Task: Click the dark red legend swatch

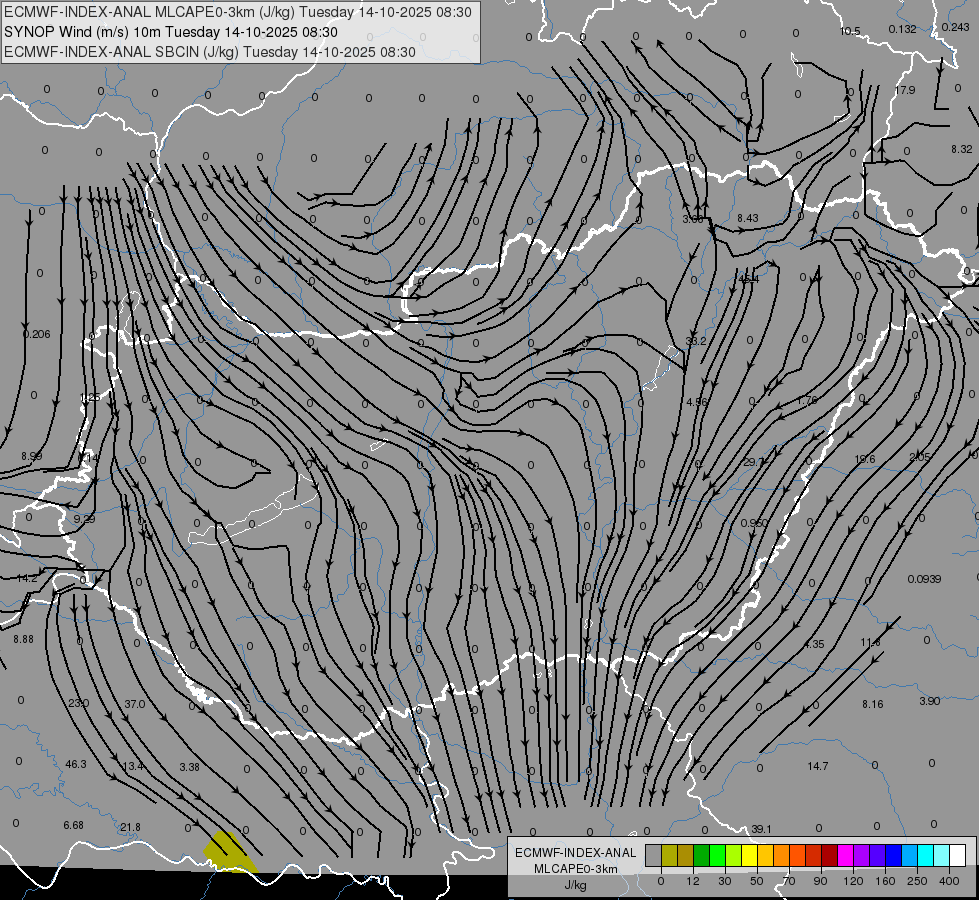Action: click(x=830, y=855)
